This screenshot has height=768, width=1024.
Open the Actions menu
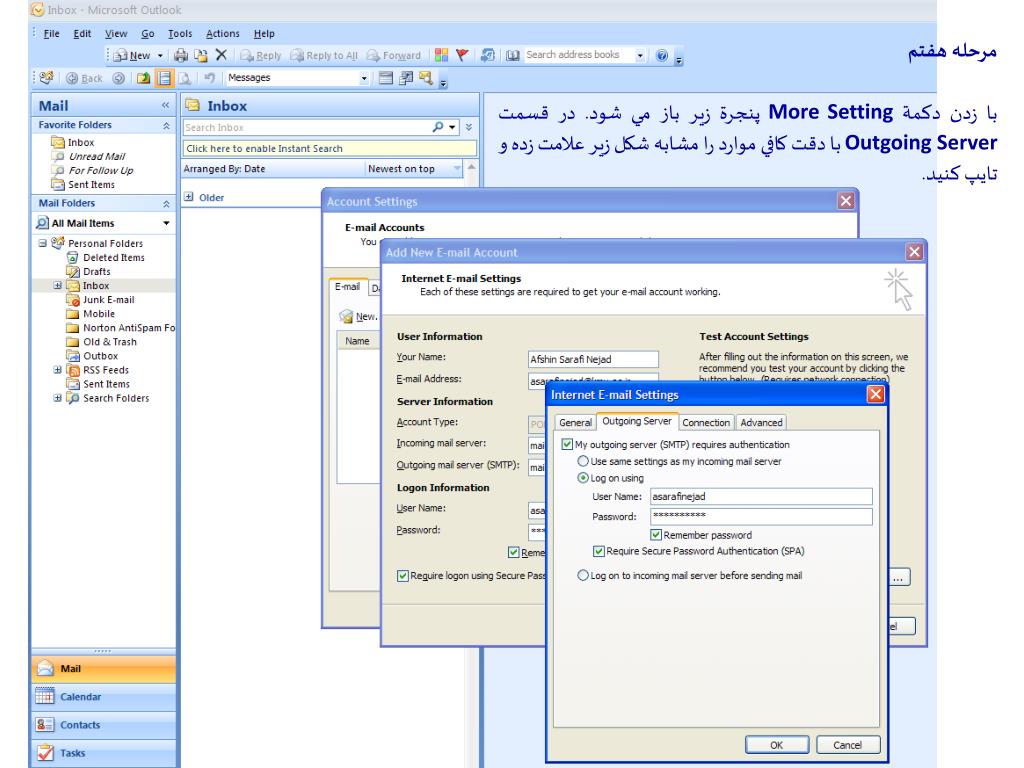tap(223, 34)
